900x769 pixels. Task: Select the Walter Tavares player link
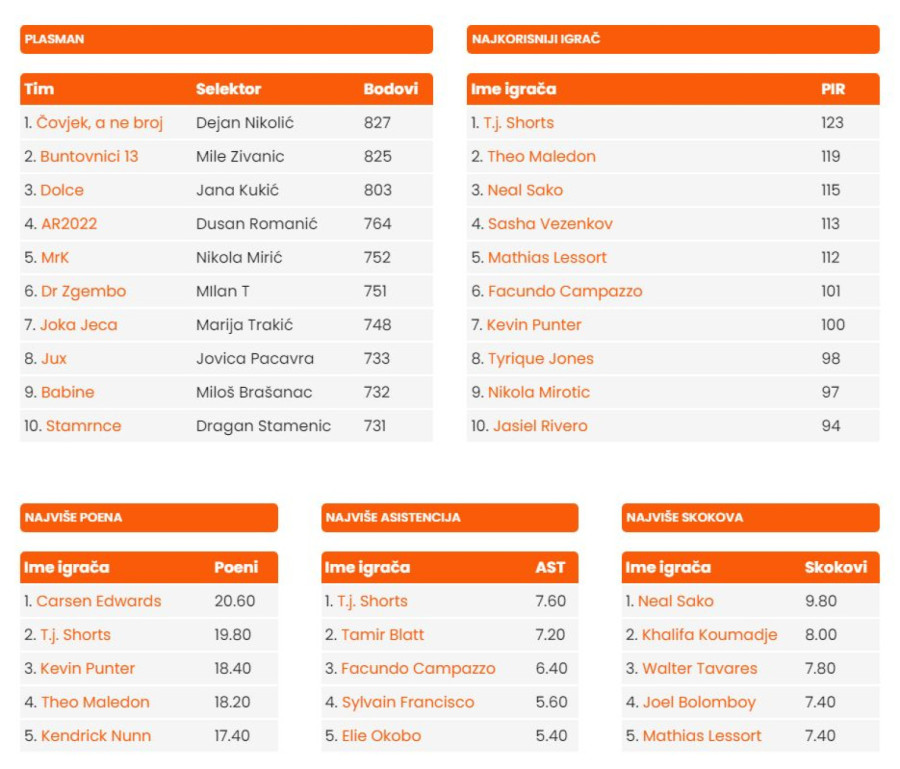[700, 668]
